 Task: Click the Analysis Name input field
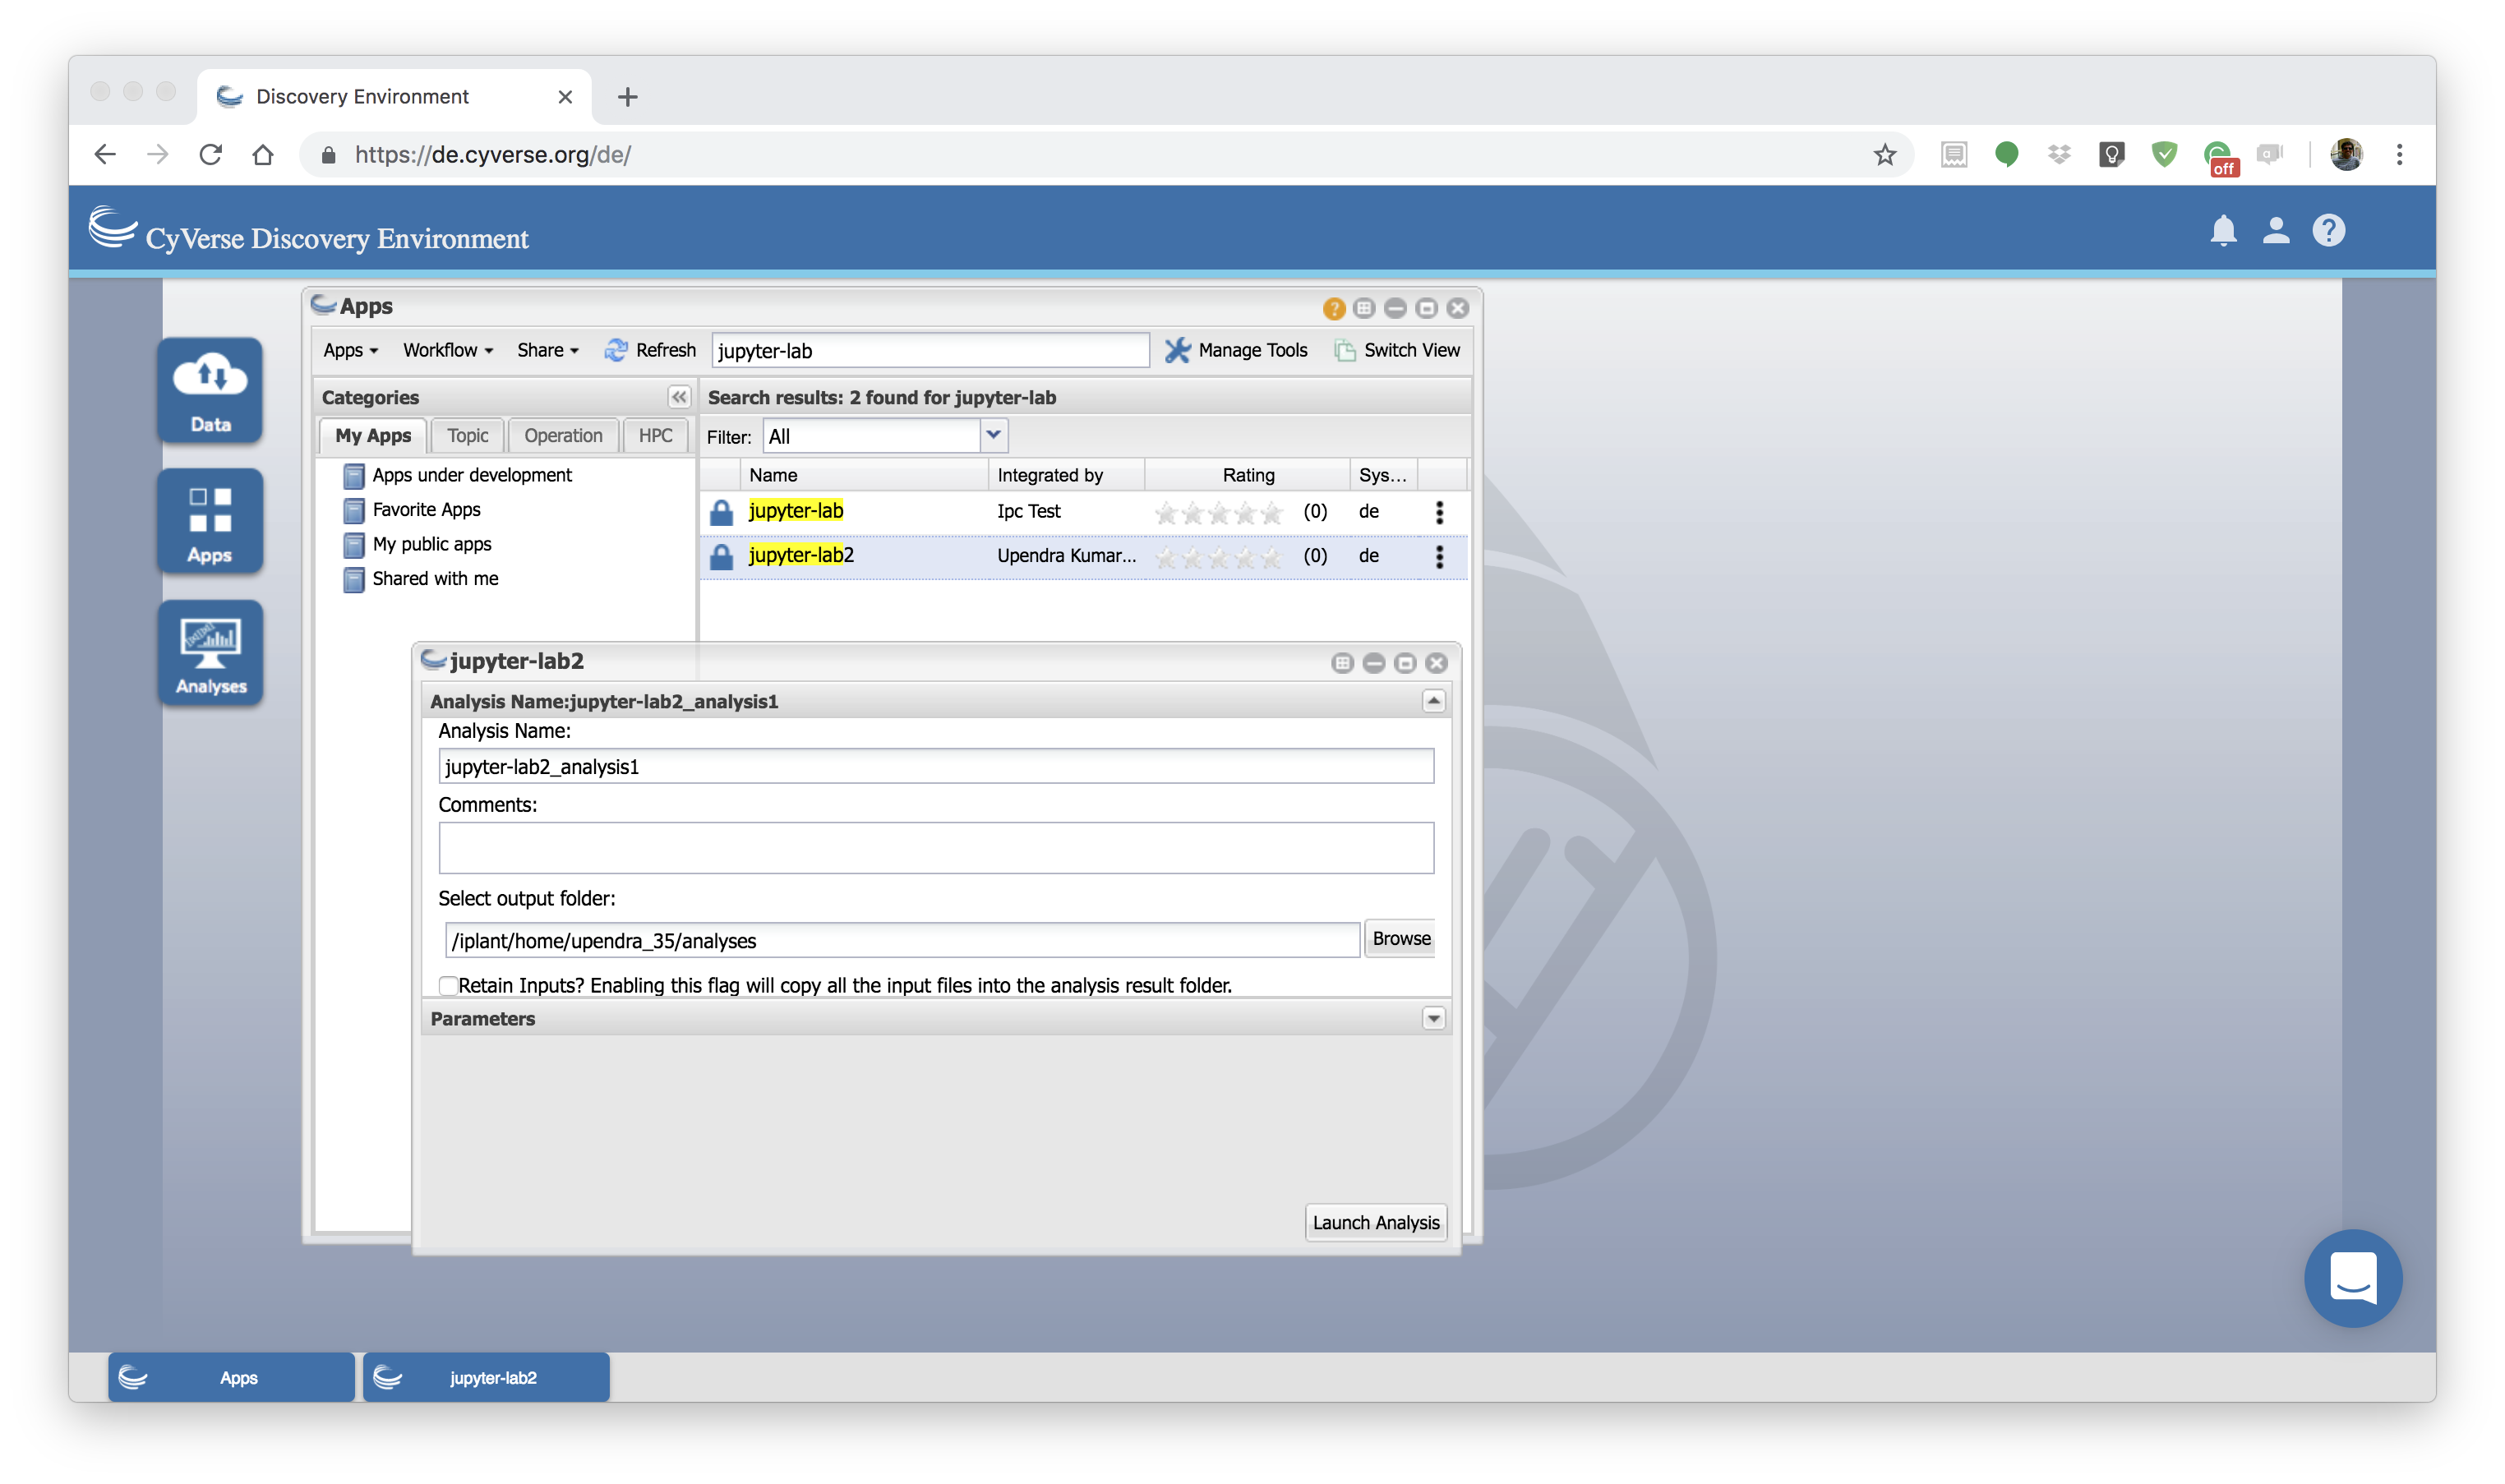click(935, 766)
